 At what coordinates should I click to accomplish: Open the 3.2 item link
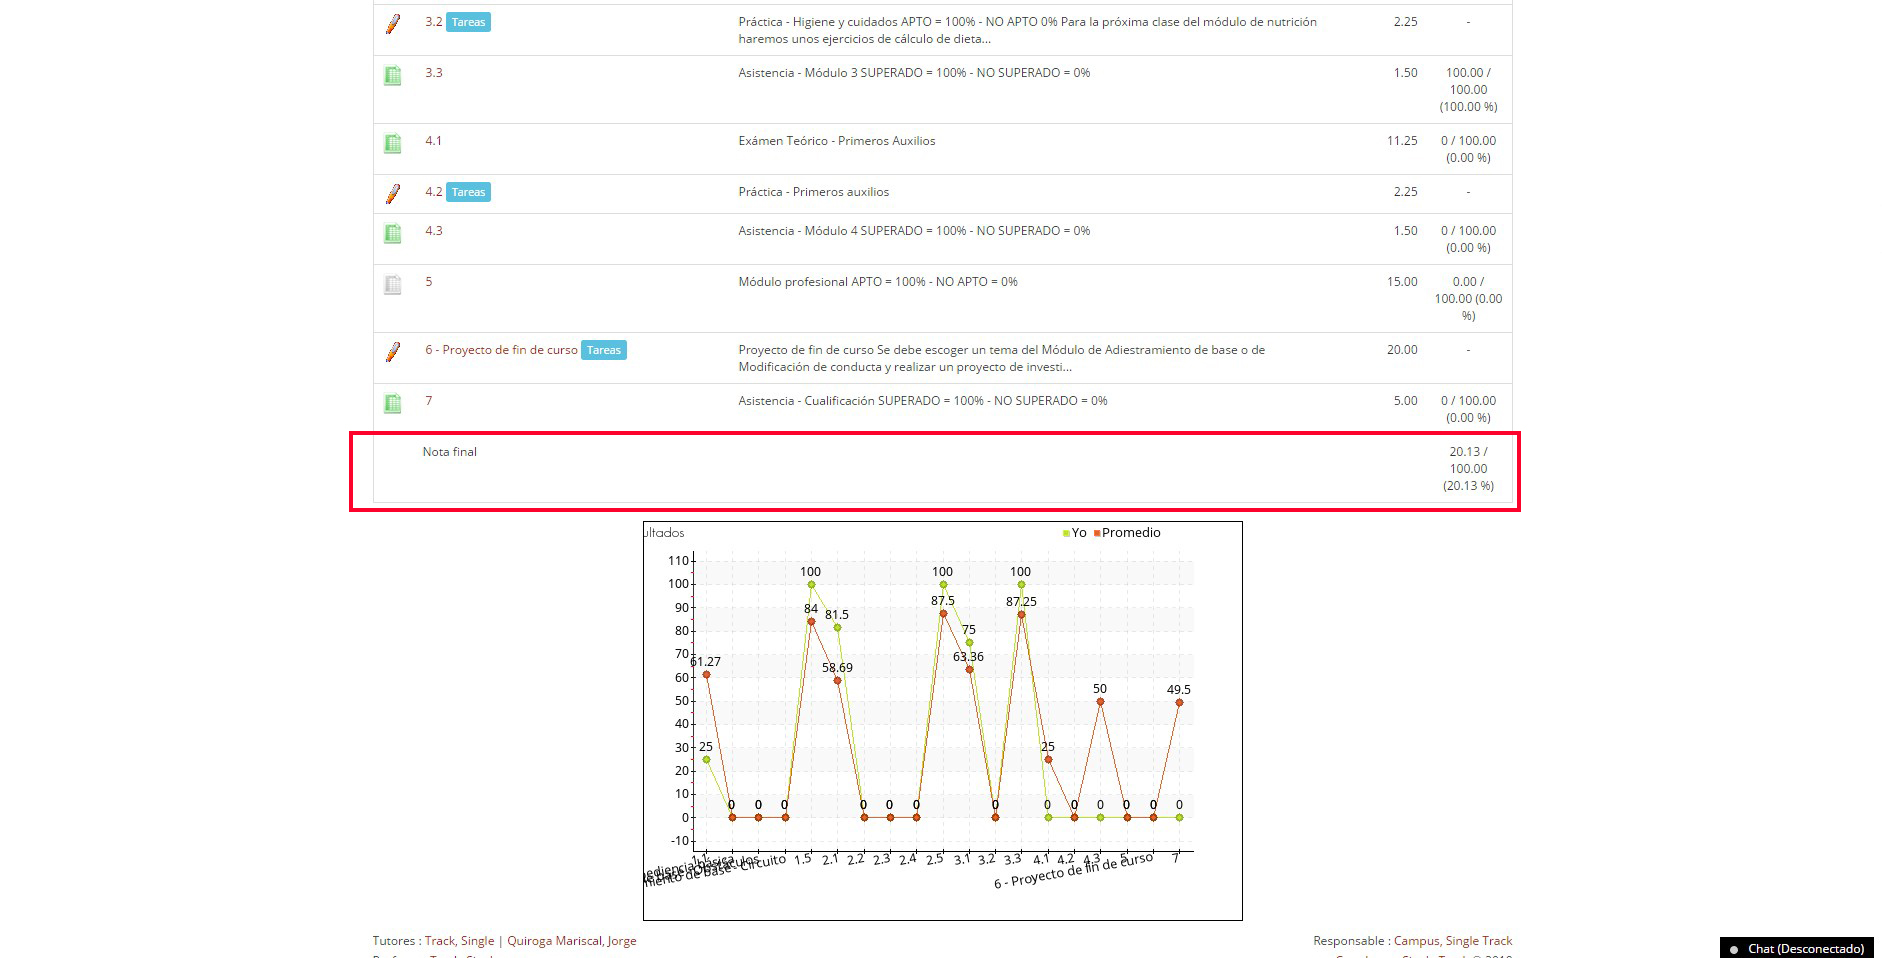[x=433, y=21]
